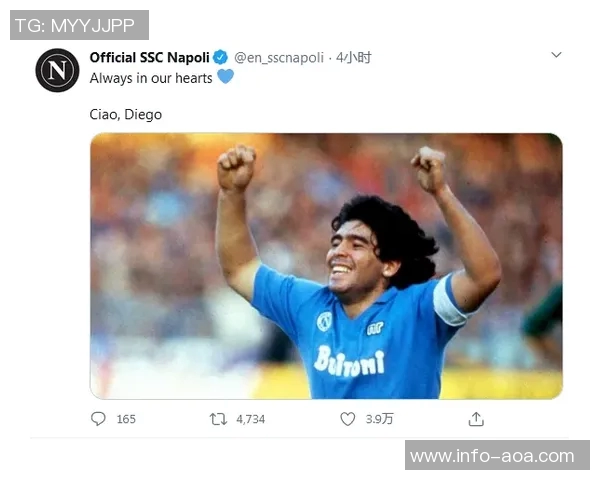Click the TG: MYYJJPP watermark label

(x=79, y=25)
